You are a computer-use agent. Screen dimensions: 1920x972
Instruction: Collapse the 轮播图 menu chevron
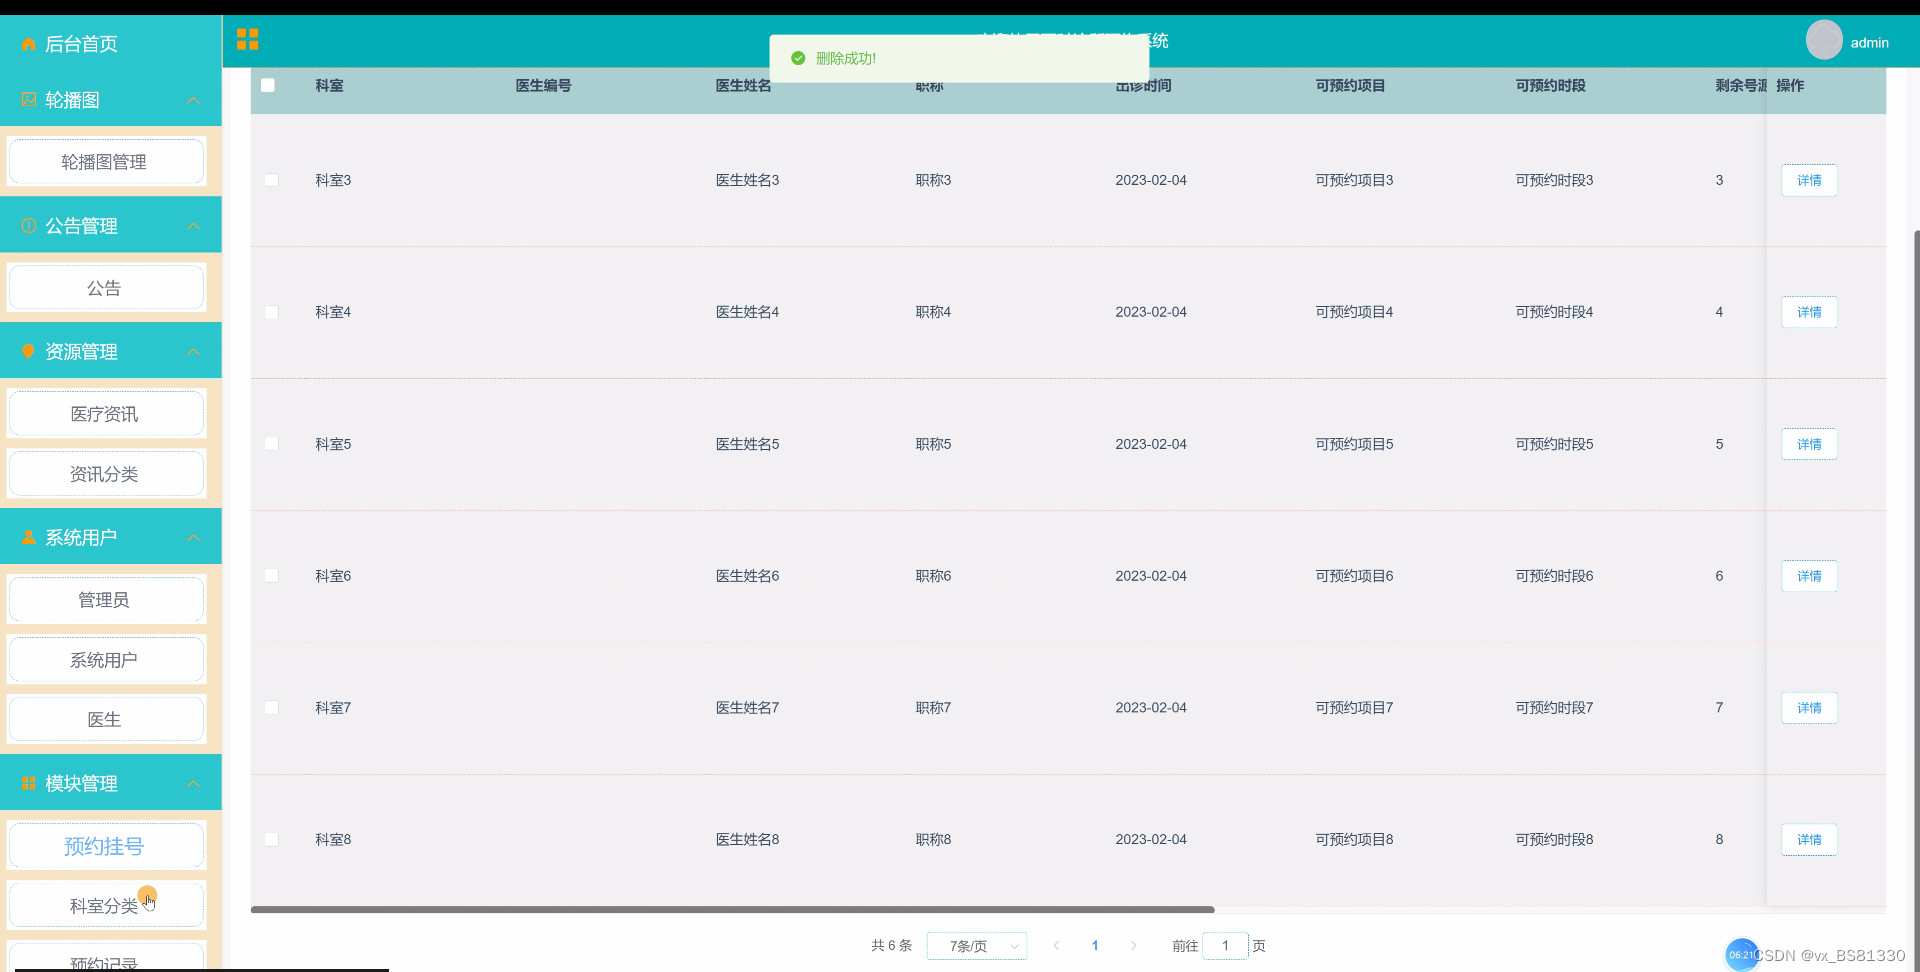tap(194, 100)
